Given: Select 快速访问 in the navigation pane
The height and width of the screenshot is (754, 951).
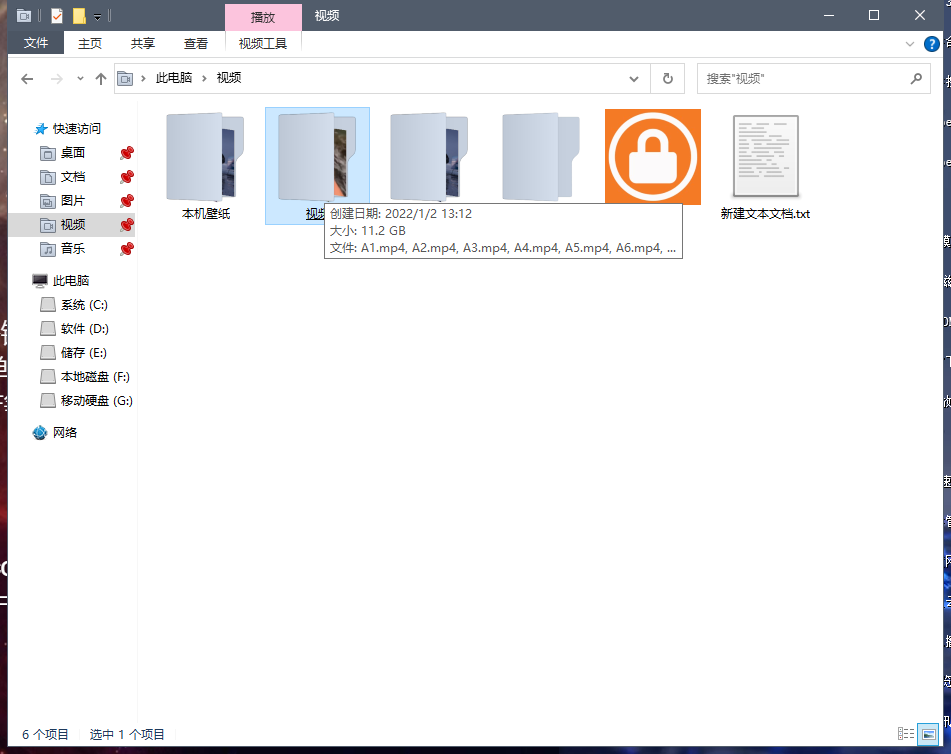Looking at the screenshot, I should pos(76,129).
